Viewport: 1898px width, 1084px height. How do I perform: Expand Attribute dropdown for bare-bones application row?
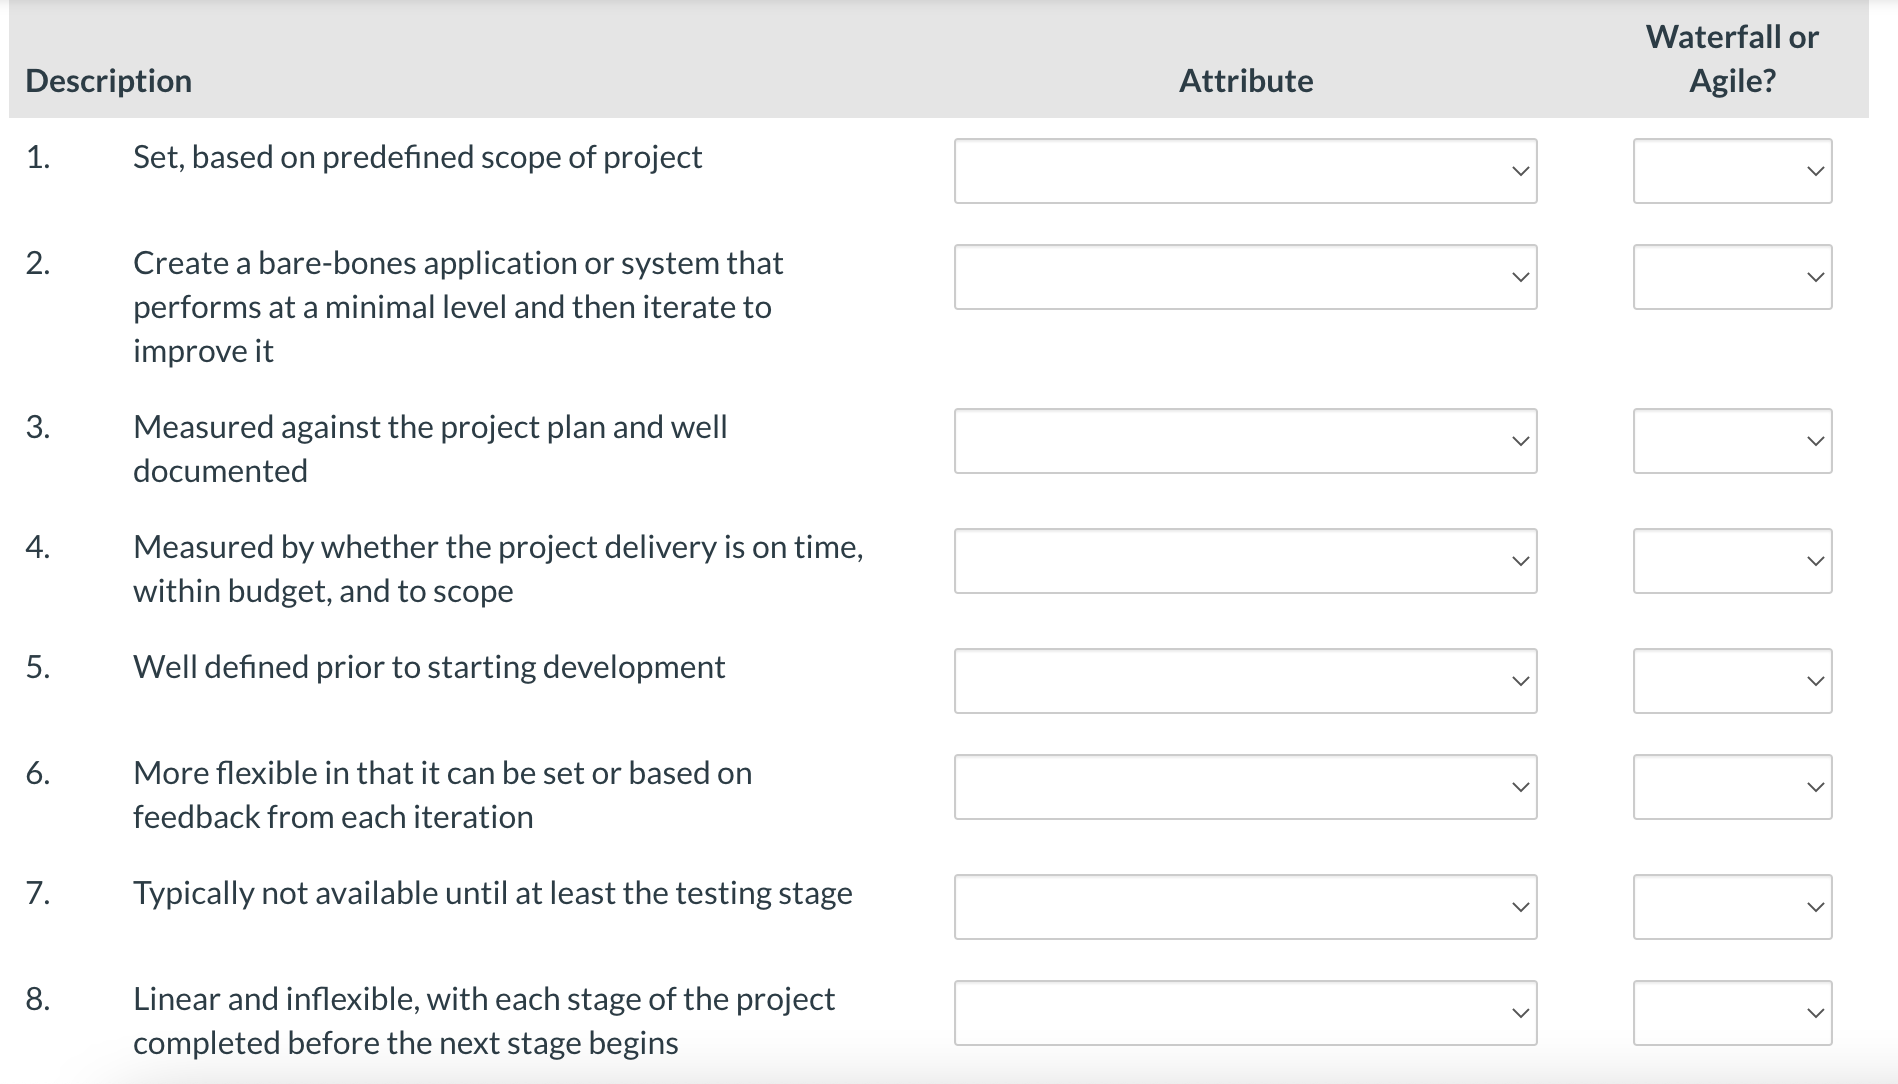[x=1245, y=277]
